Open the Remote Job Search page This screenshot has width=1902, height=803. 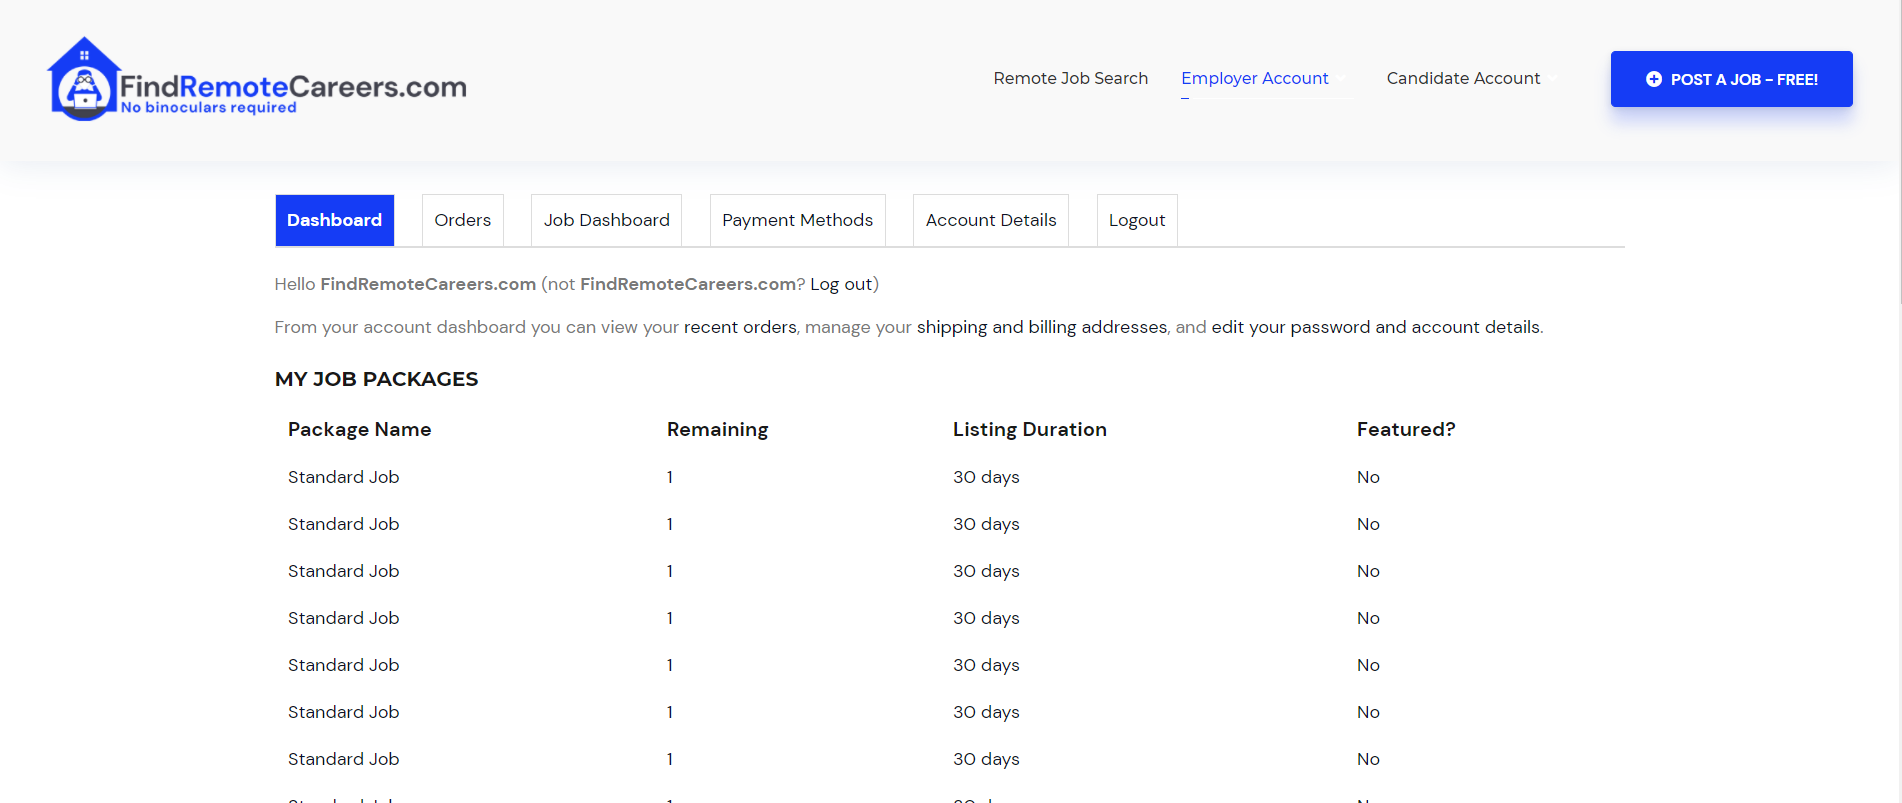tap(1070, 78)
